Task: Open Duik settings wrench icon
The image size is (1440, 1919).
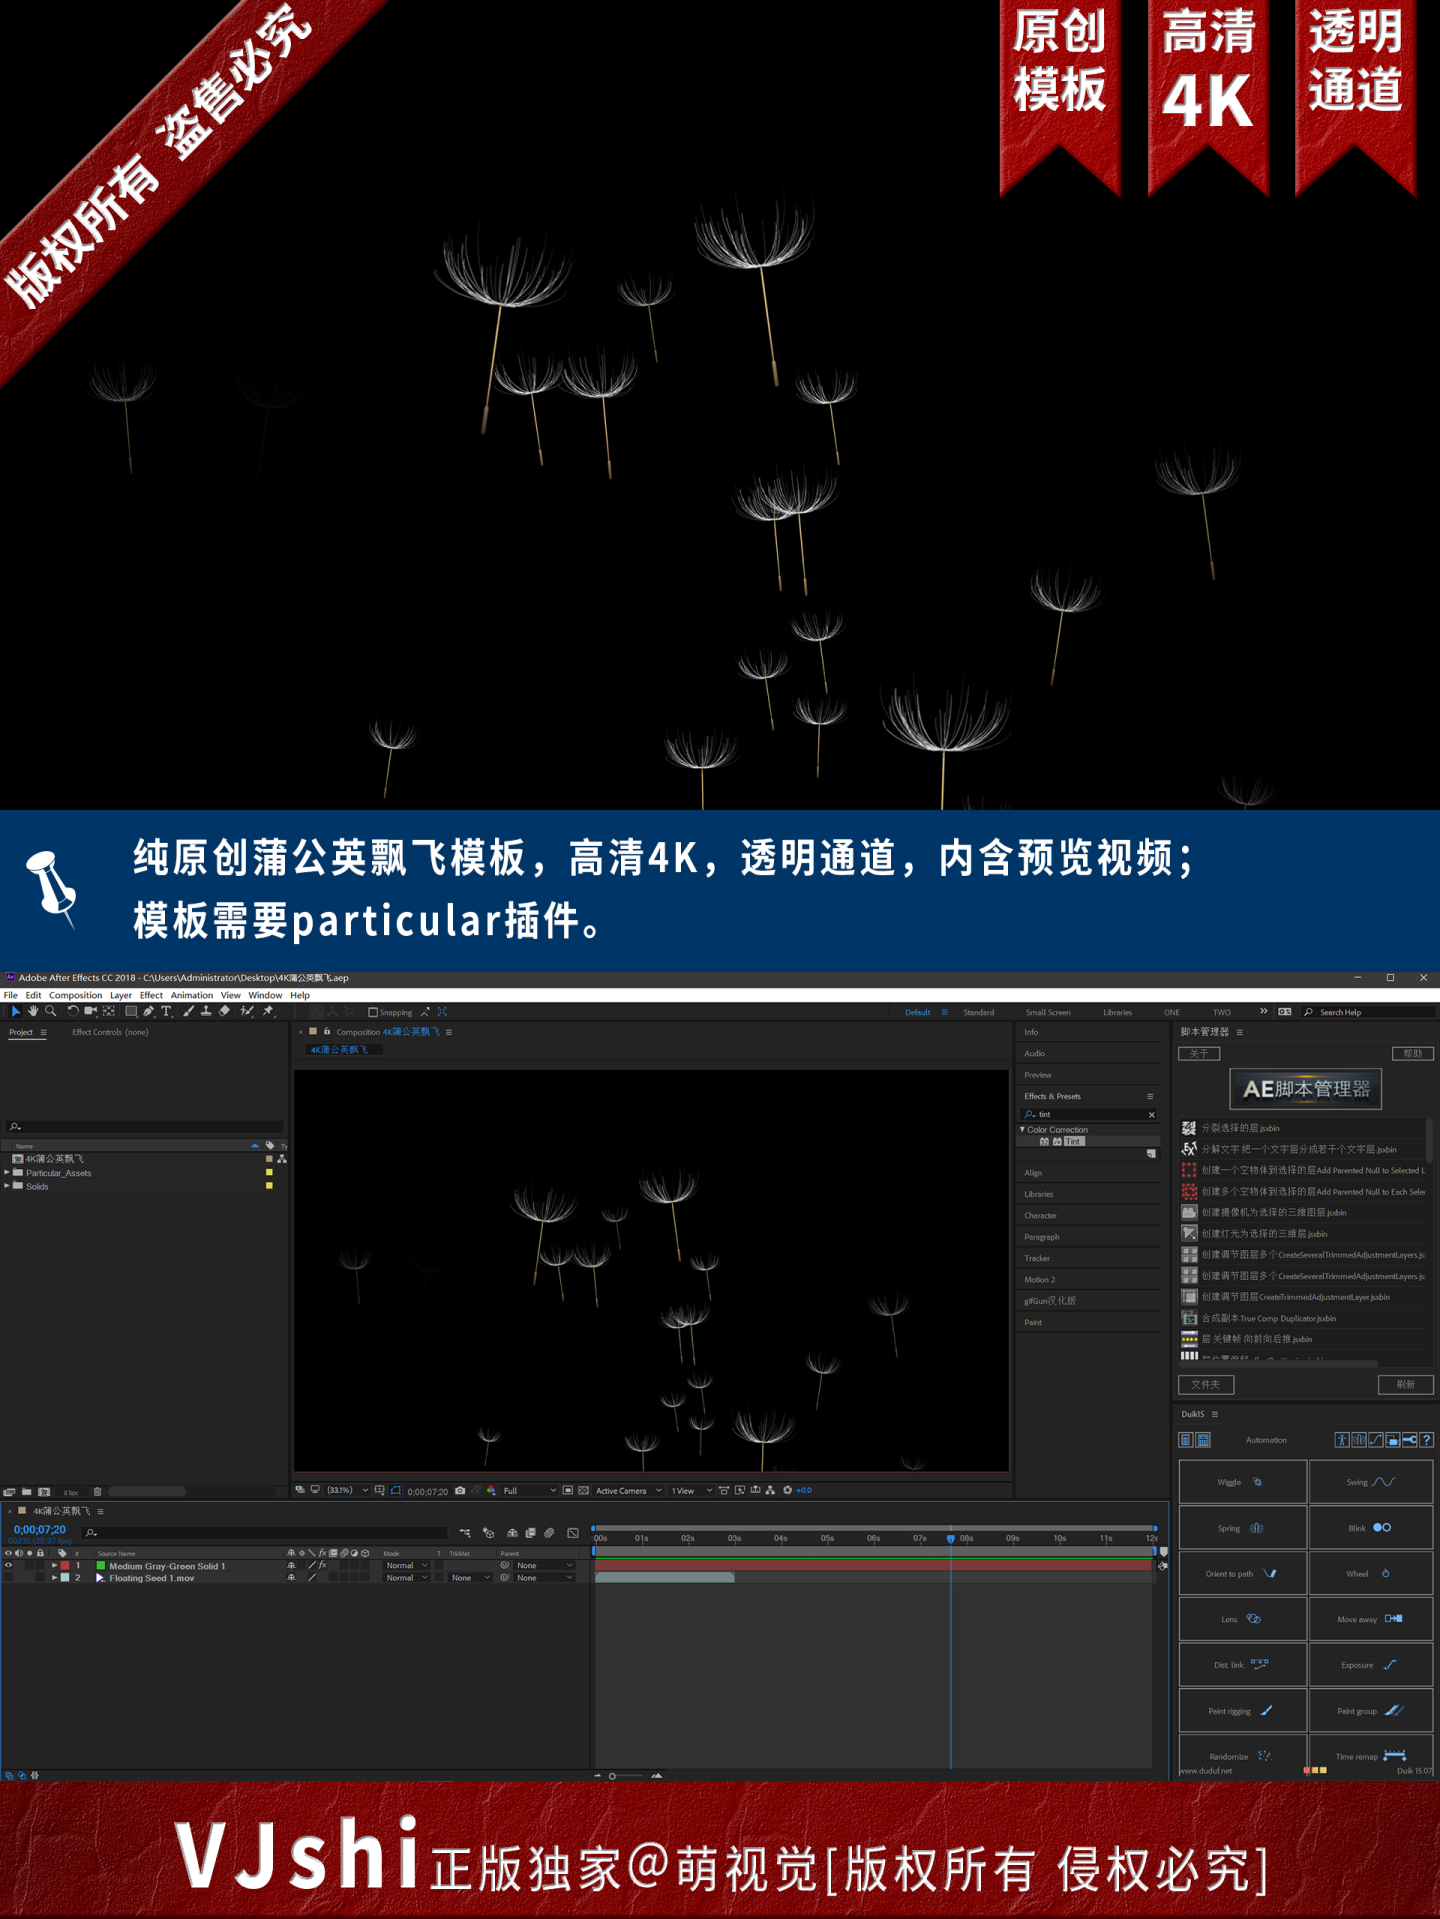Action: point(1410,1440)
